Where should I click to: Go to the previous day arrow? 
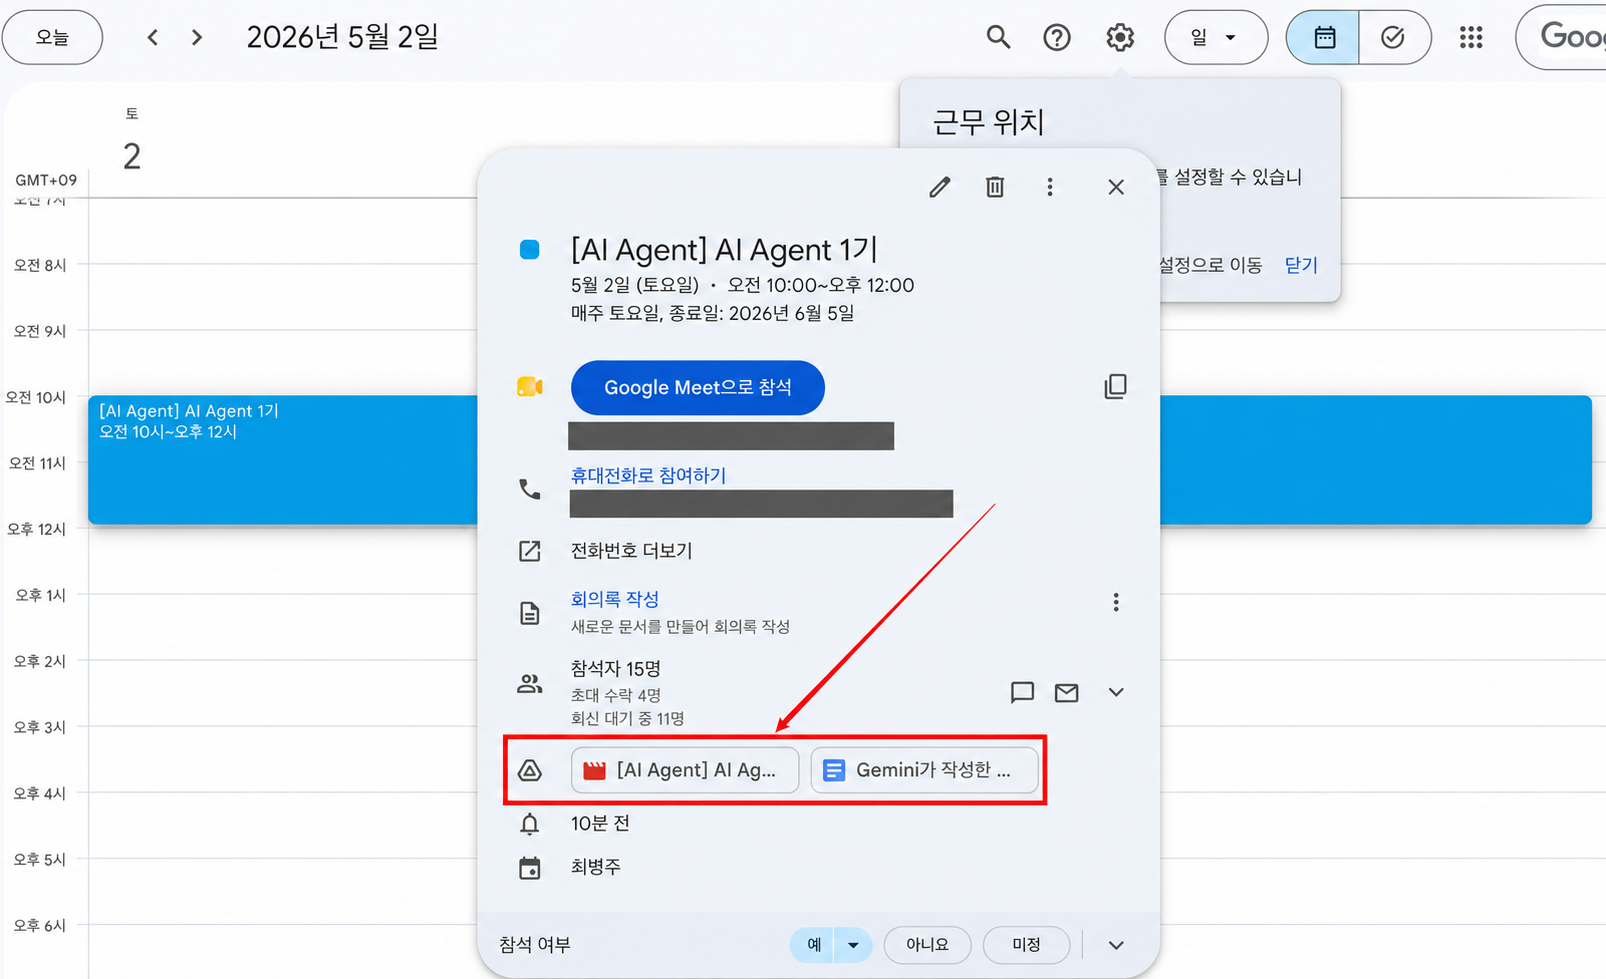click(153, 38)
